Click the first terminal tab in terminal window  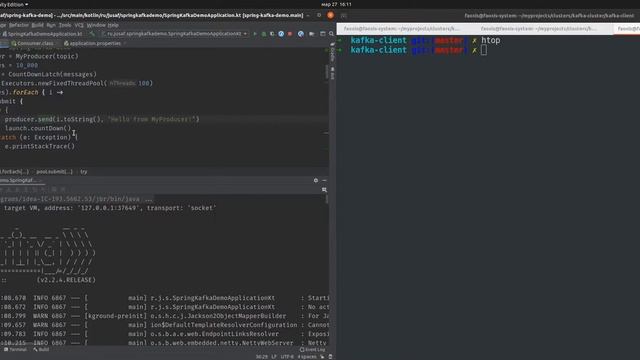[401, 29]
